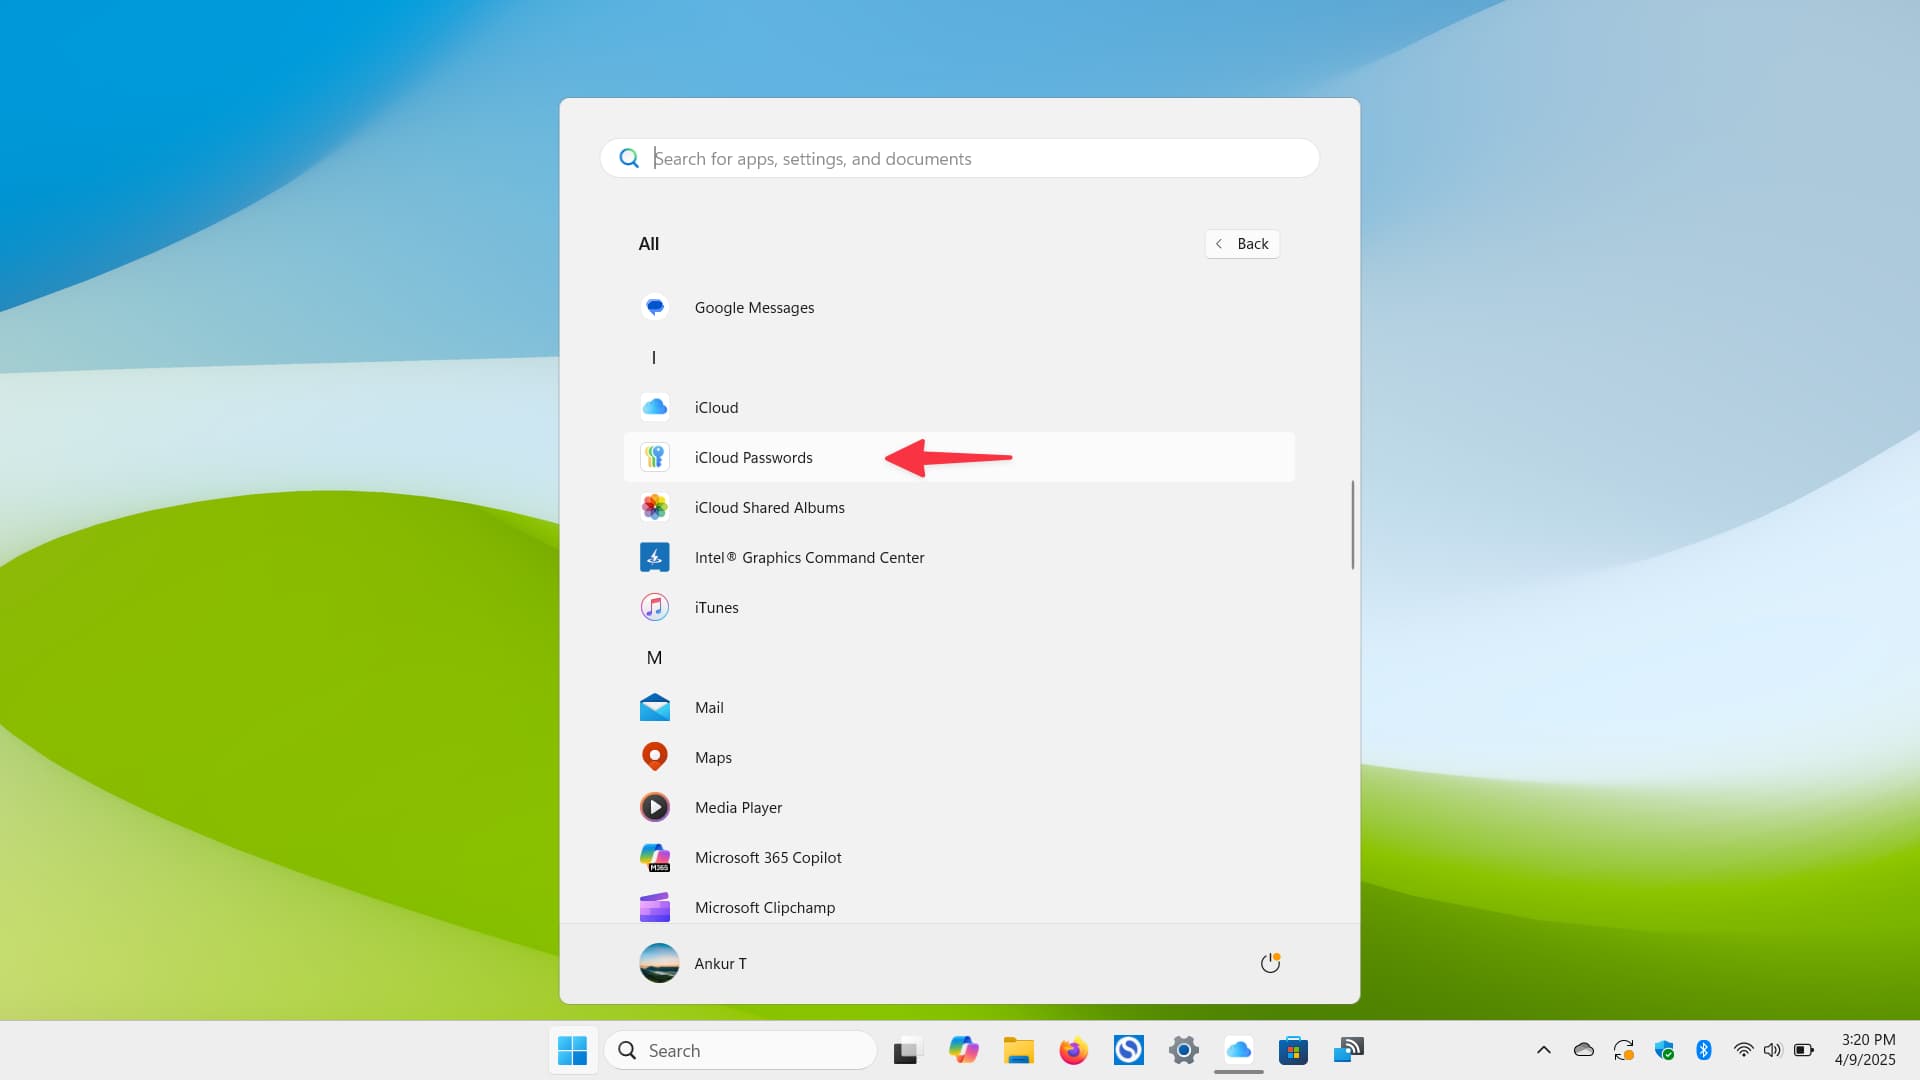This screenshot has height=1080, width=1920.
Task: Open the iCloud Shared Albums flower icon
Action: click(654, 507)
